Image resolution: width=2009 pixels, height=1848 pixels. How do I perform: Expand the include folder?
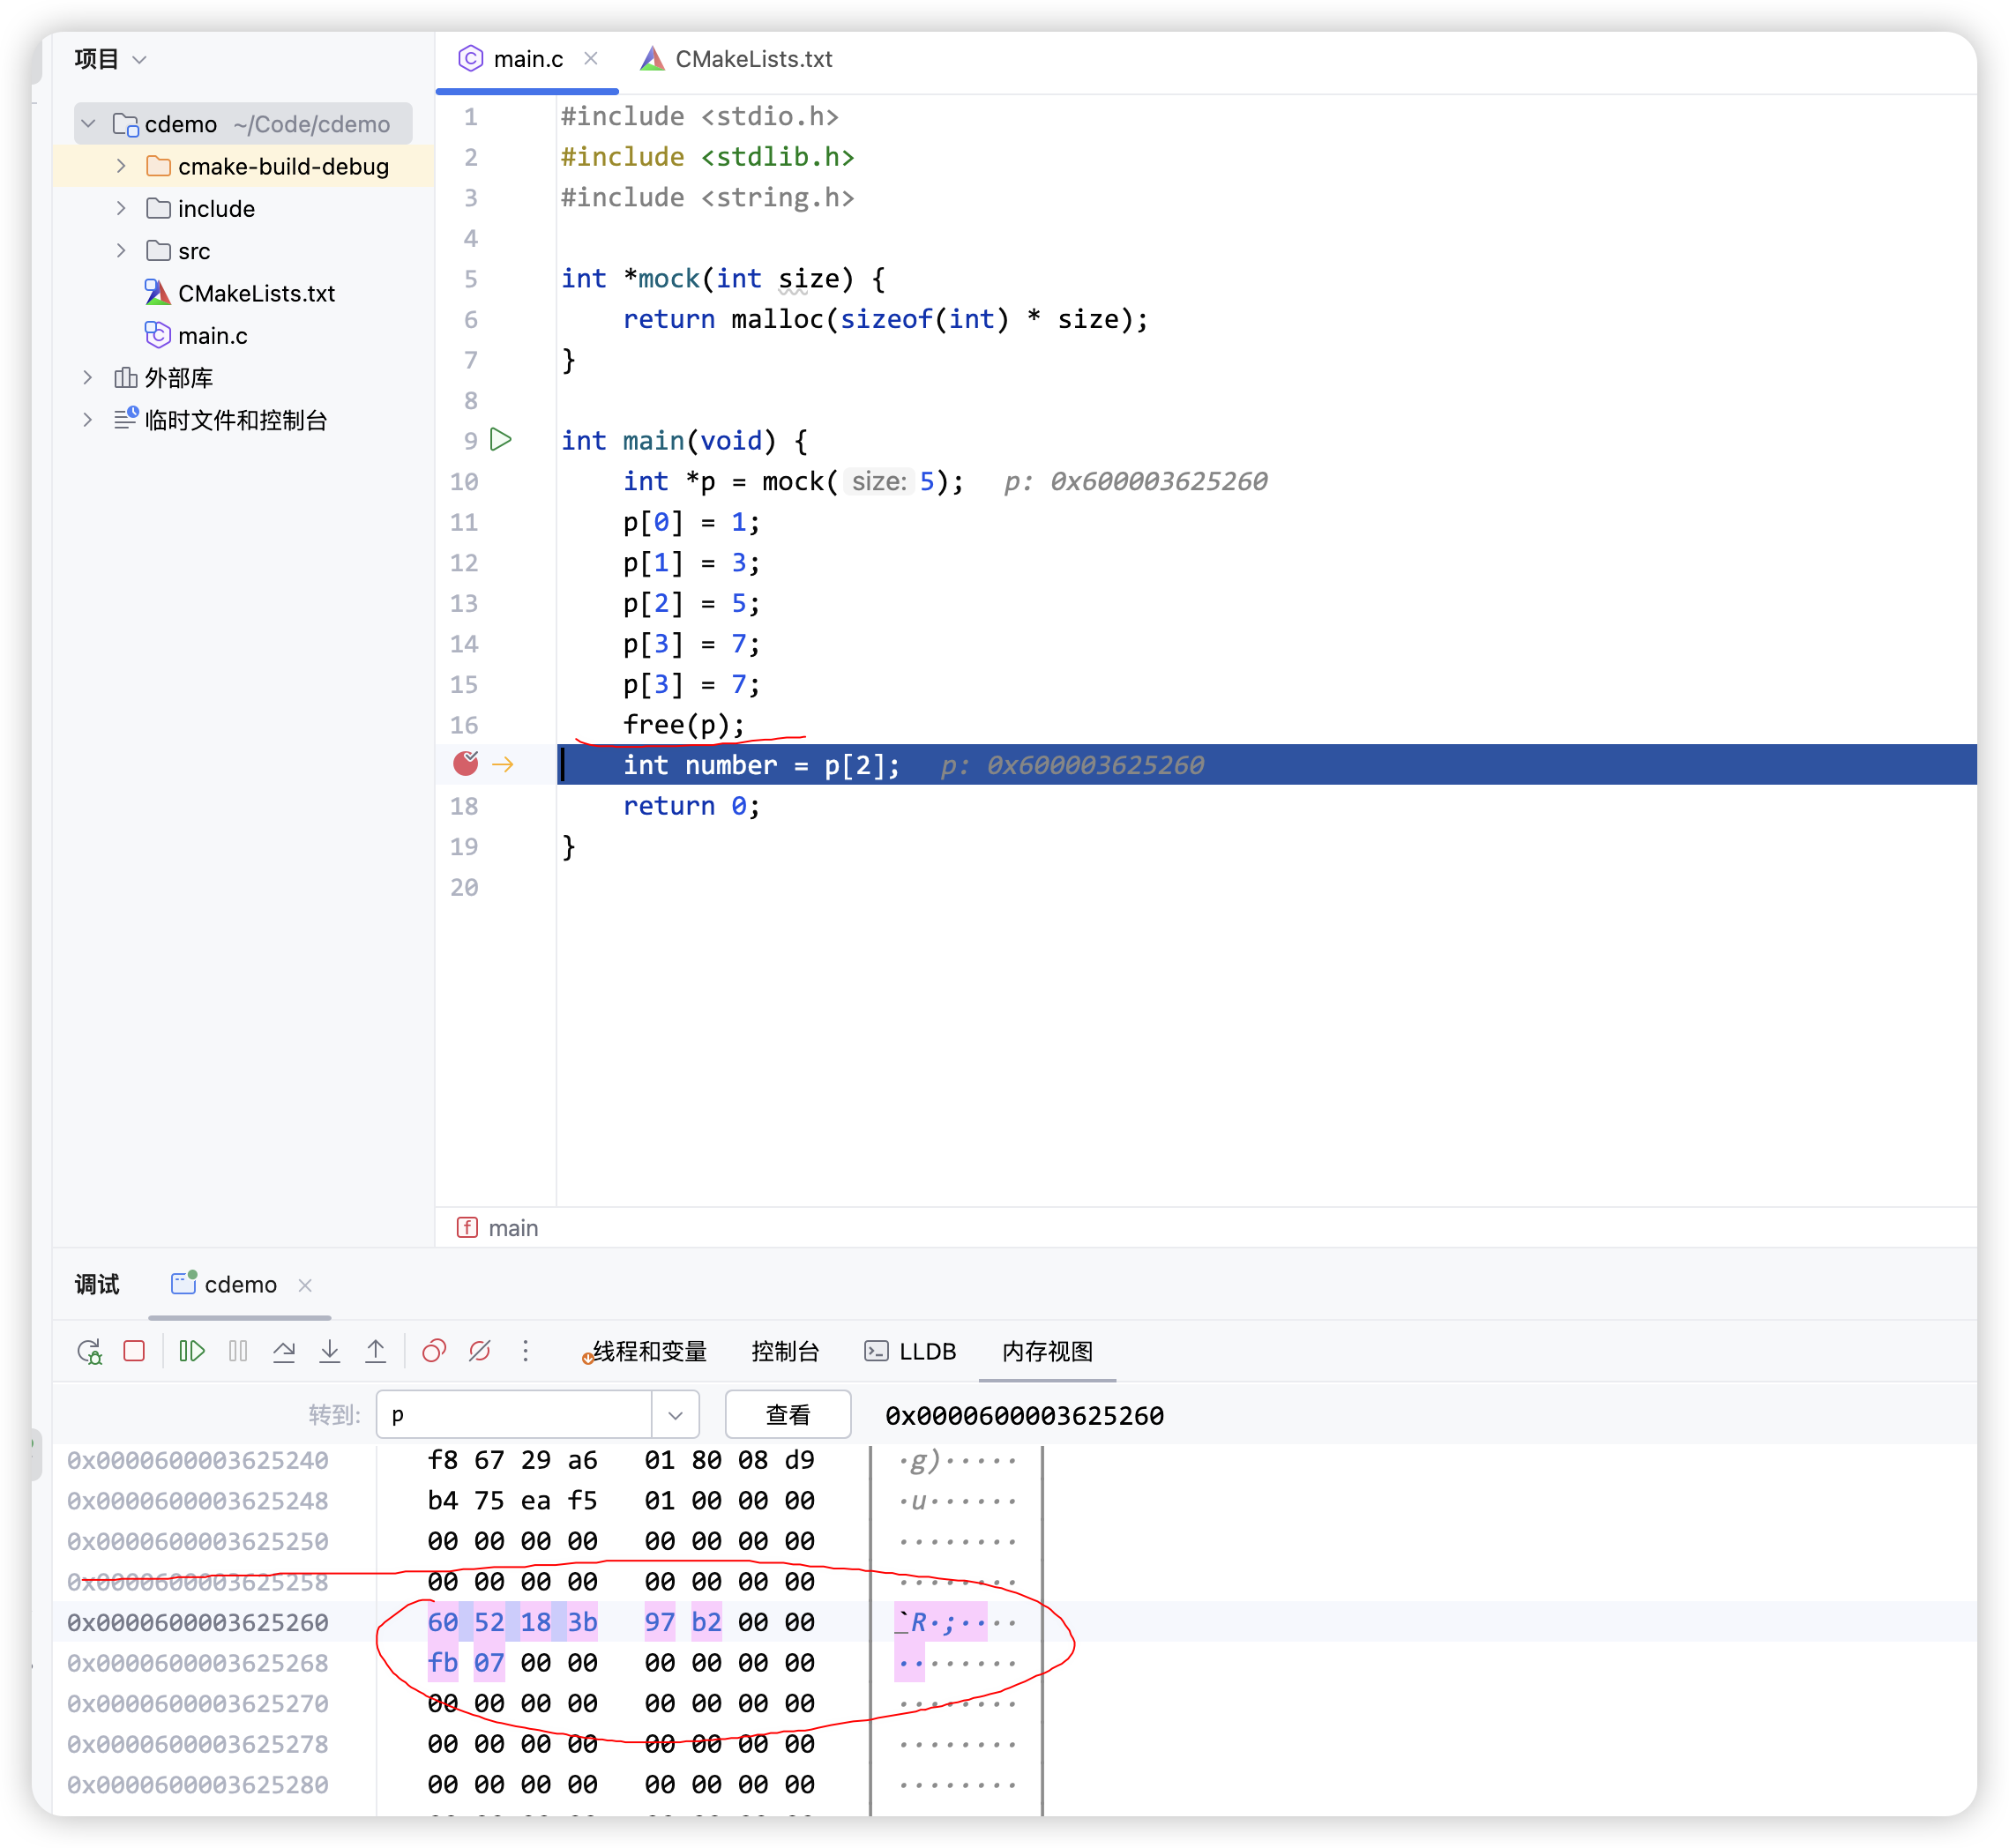(121, 208)
